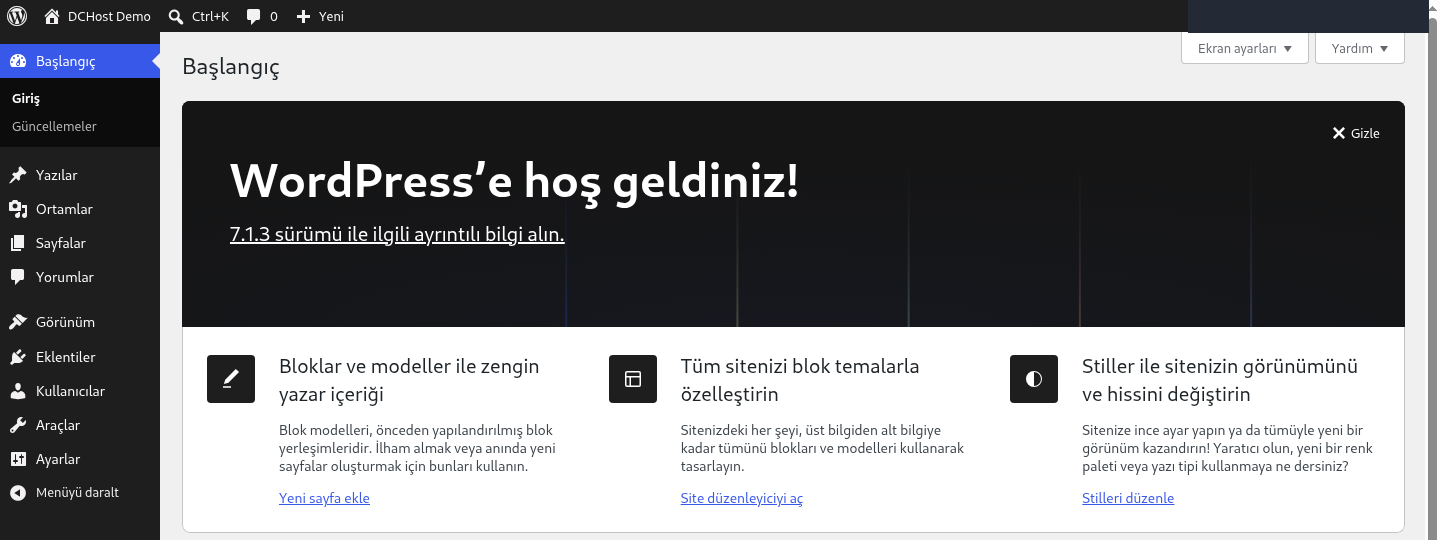
Task: Click the Ayarlar sliders icon
Action: click(18, 459)
